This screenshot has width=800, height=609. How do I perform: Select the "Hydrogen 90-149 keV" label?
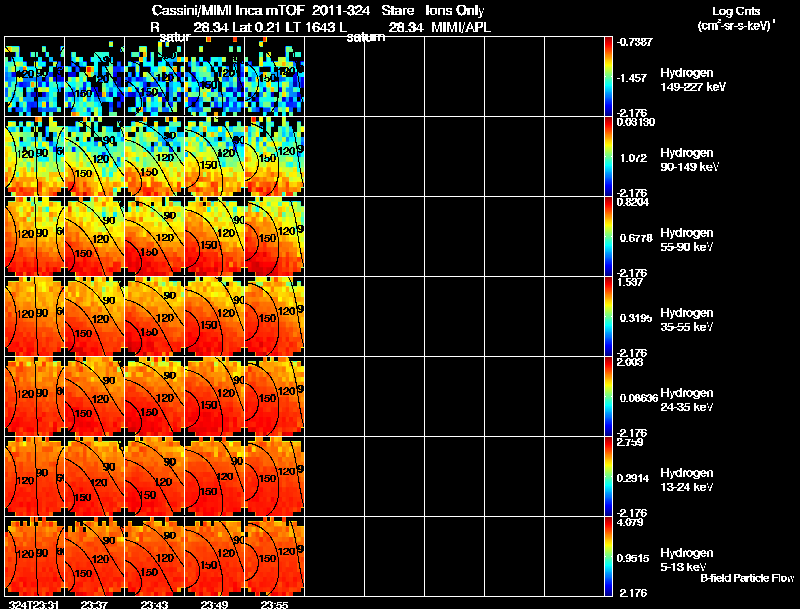click(x=689, y=160)
